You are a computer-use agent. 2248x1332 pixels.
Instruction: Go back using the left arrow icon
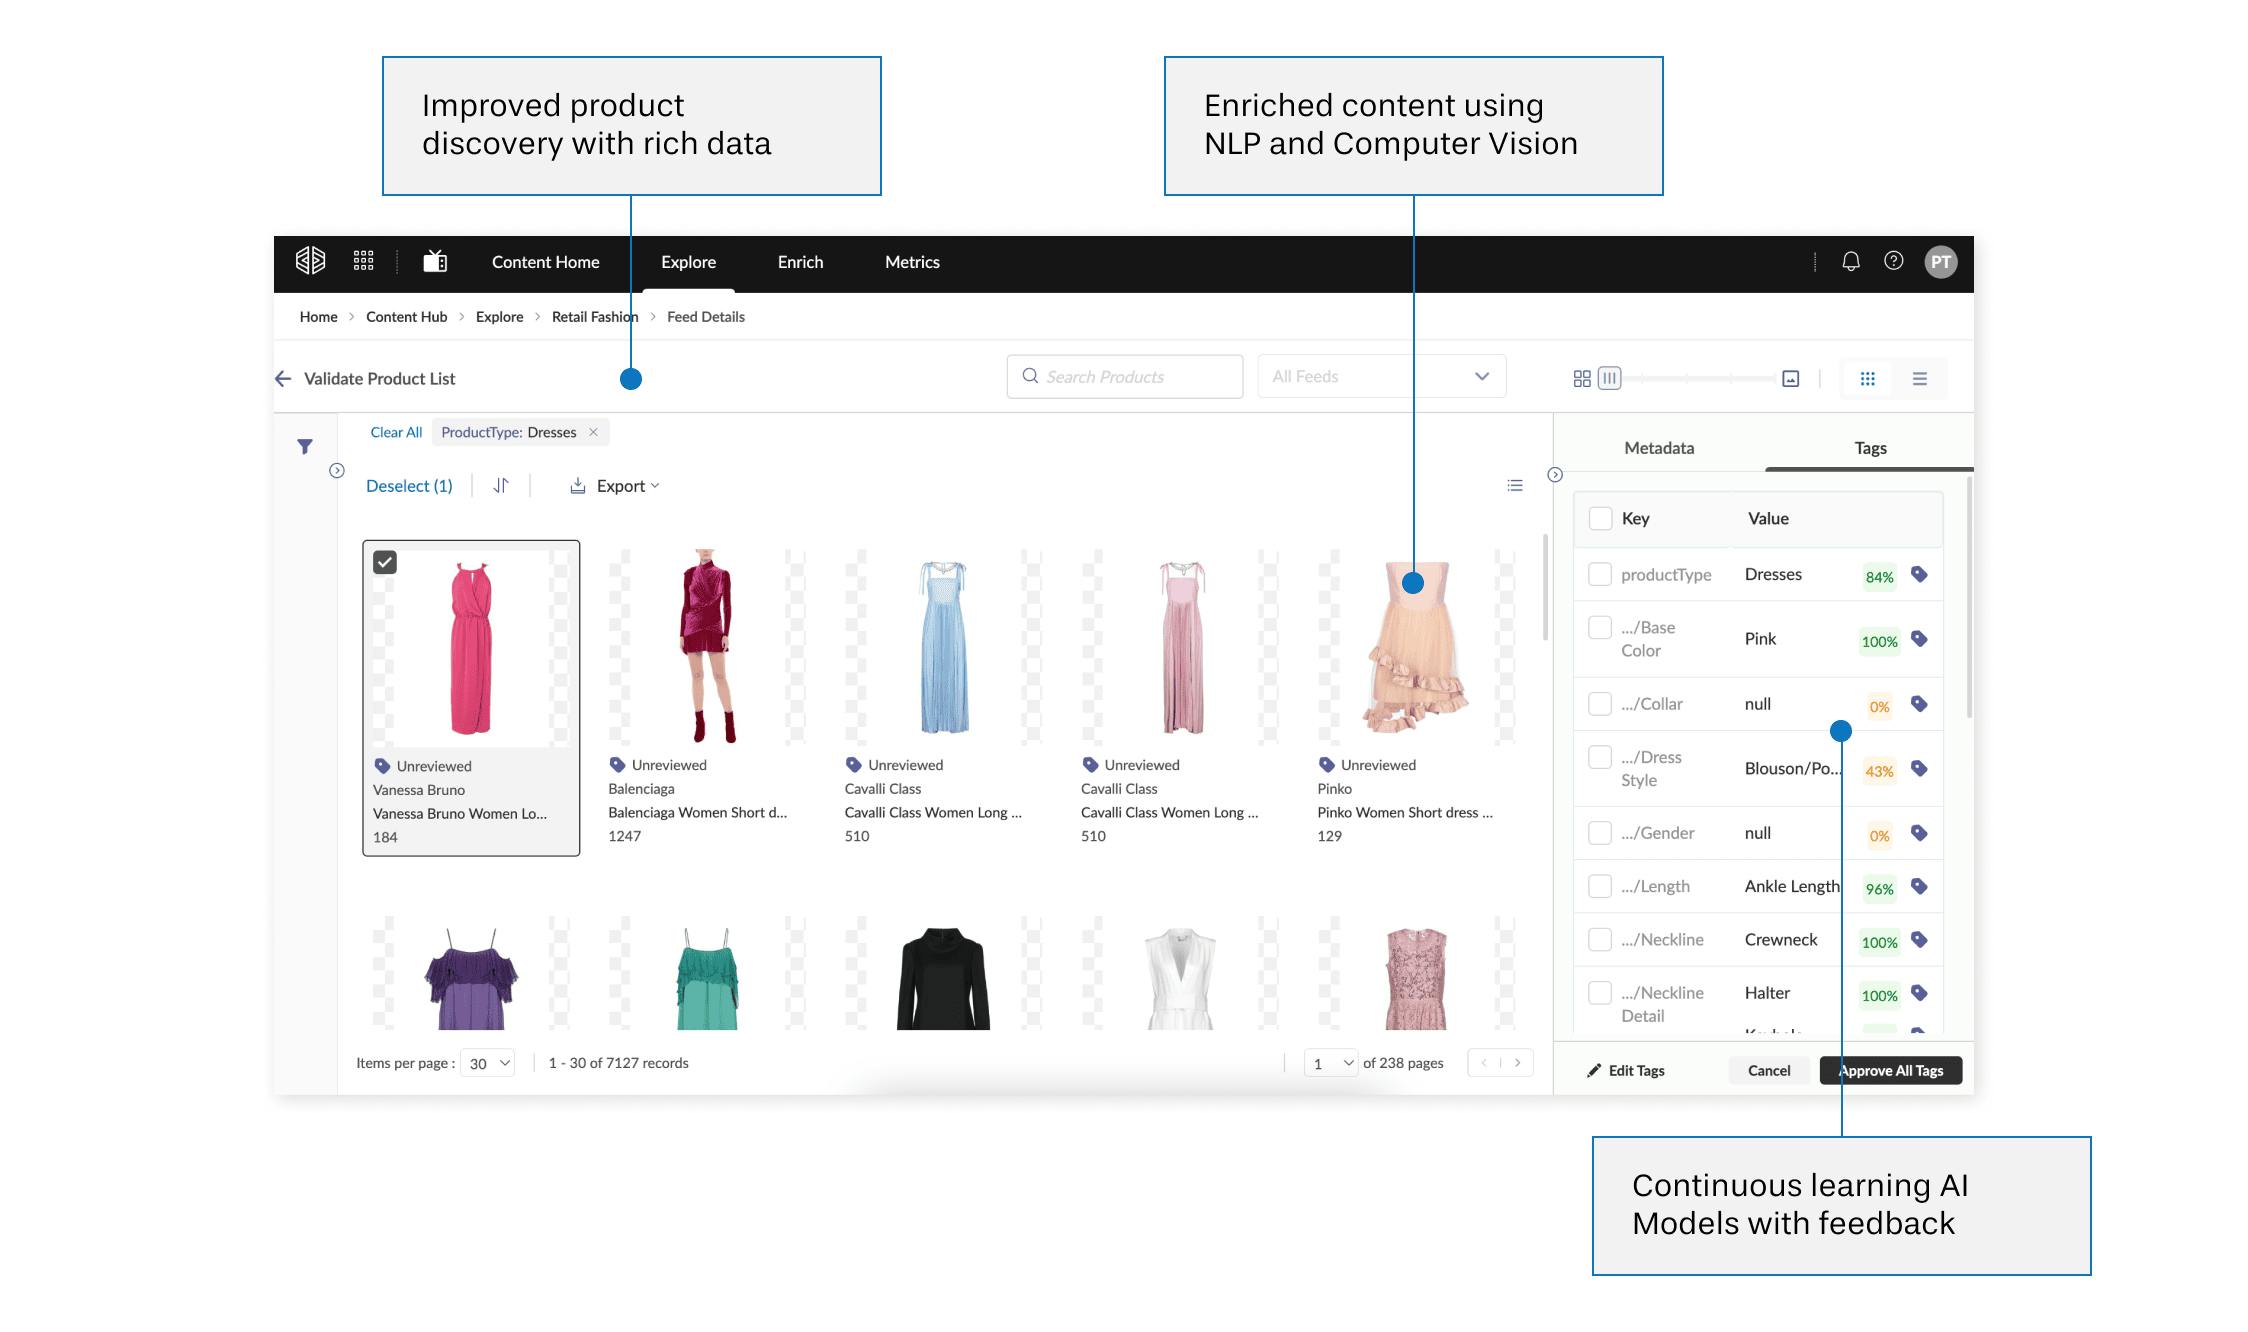pyautogui.click(x=283, y=378)
